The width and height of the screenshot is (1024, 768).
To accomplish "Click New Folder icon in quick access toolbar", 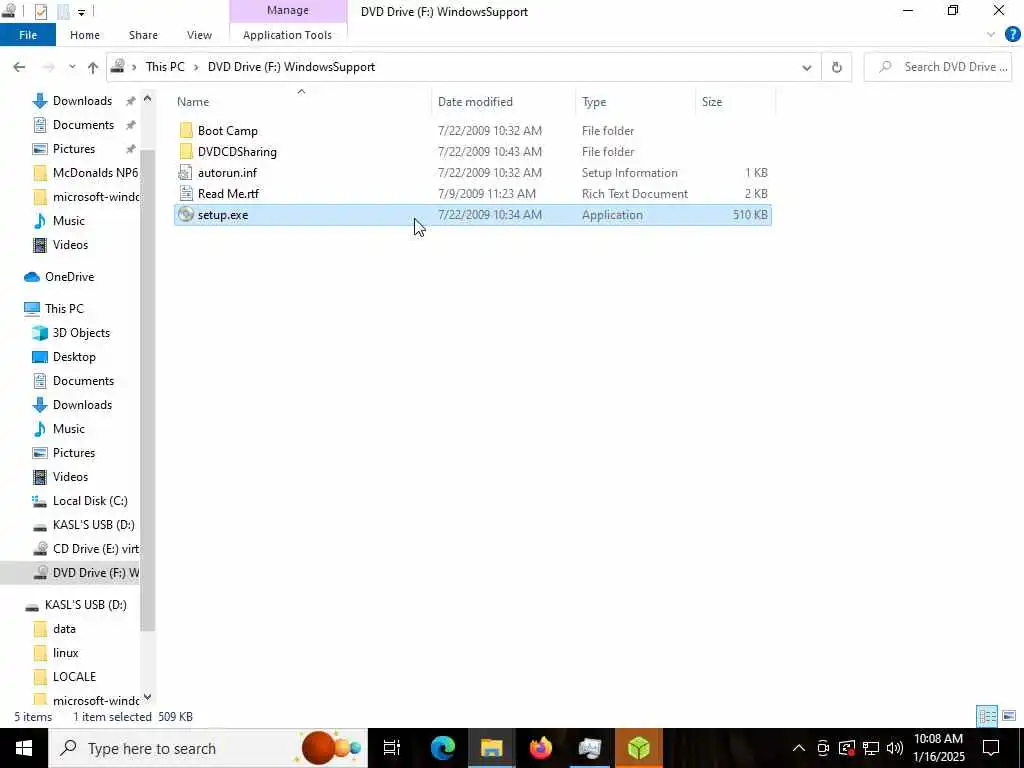I will 63,11.
